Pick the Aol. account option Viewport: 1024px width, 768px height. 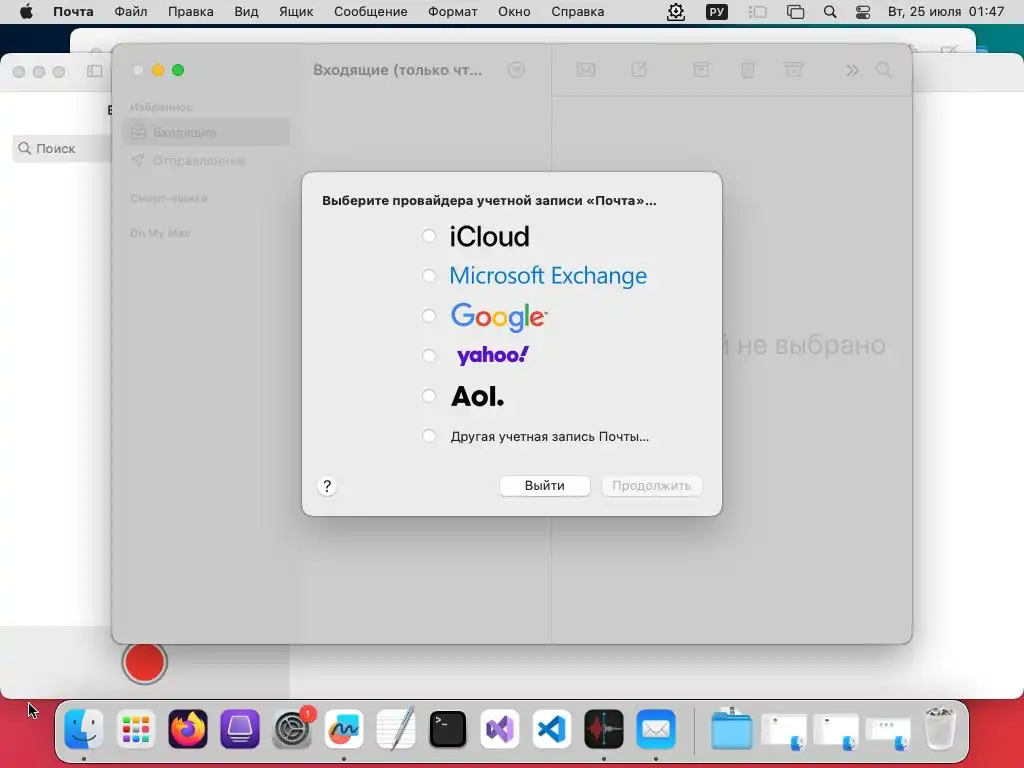click(x=428, y=396)
